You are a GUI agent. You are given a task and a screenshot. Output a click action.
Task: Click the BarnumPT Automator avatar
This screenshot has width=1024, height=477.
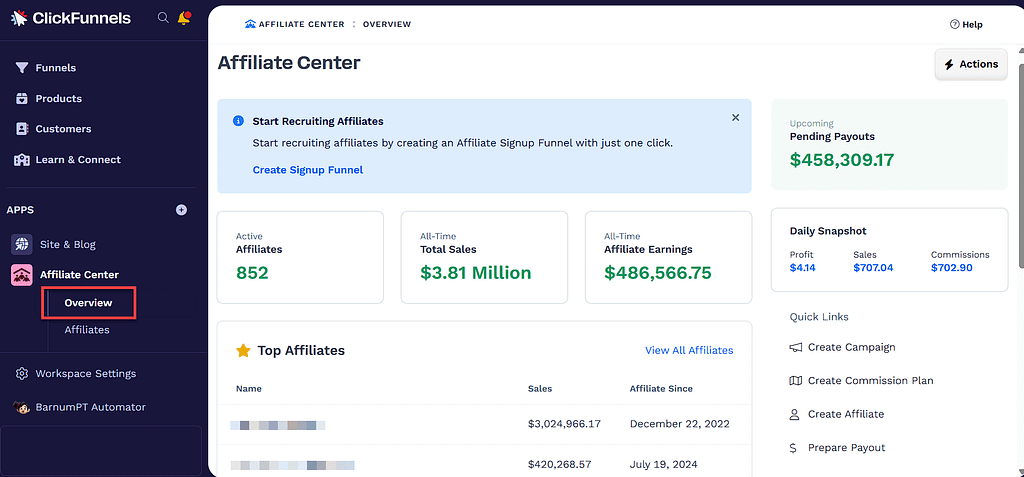(22, 407)
